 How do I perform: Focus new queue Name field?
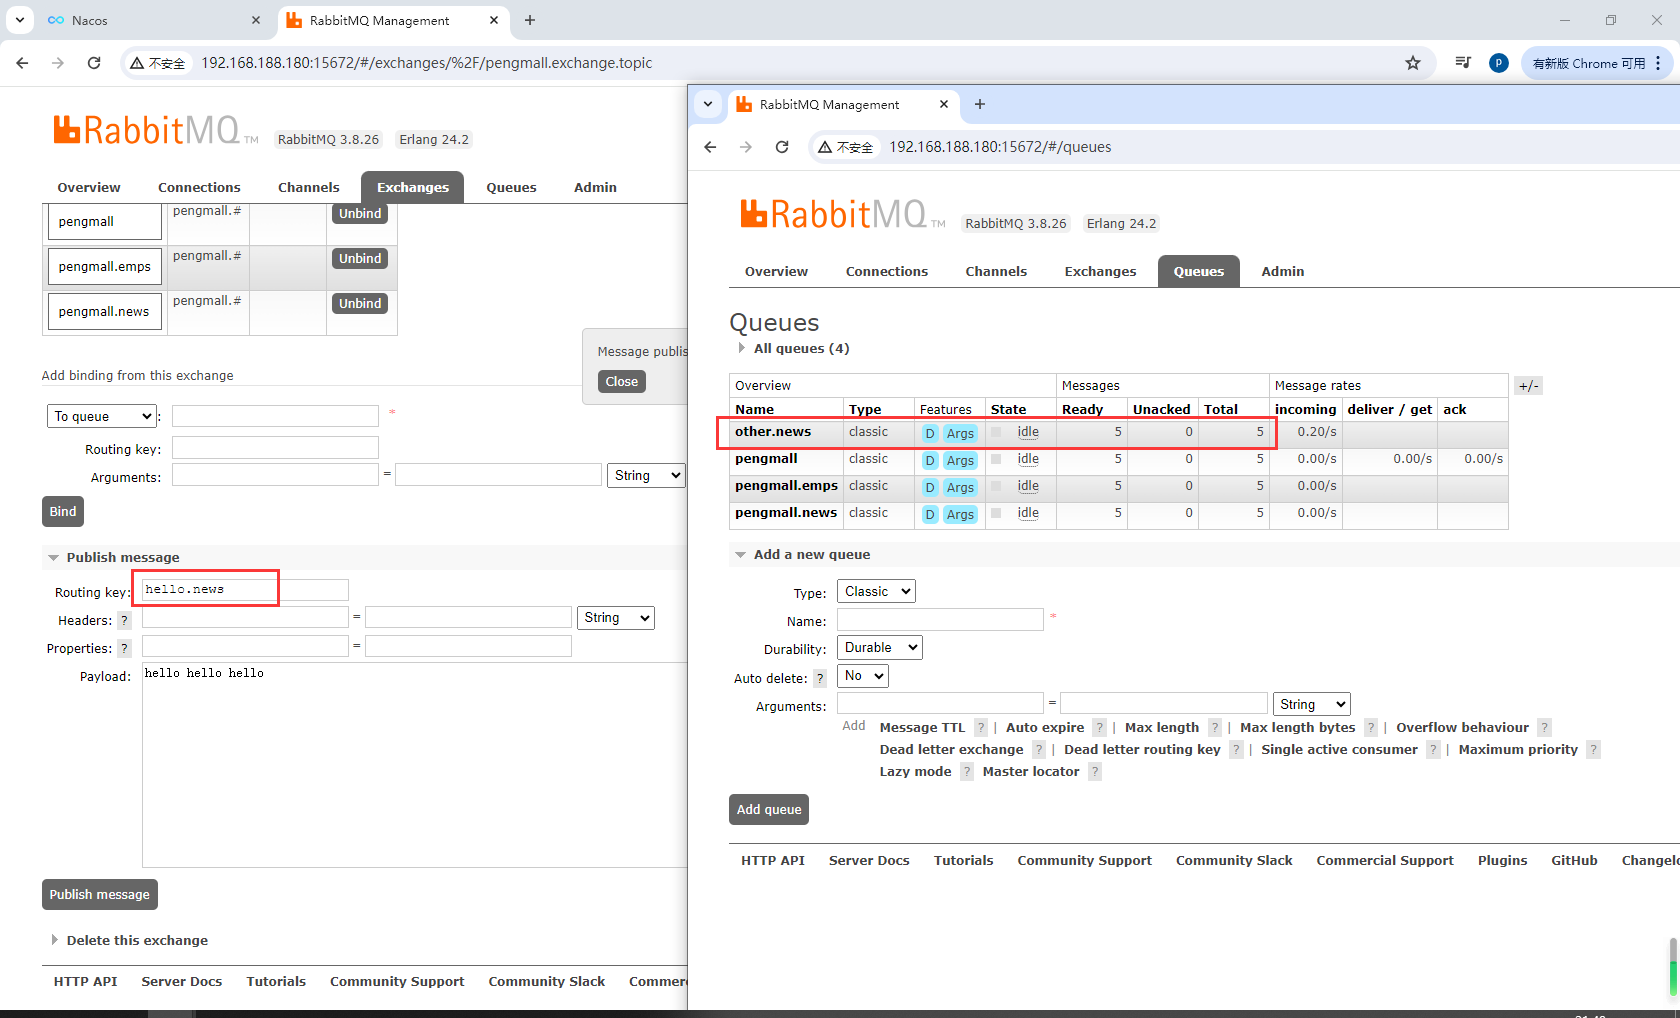(x=940, y=620)
